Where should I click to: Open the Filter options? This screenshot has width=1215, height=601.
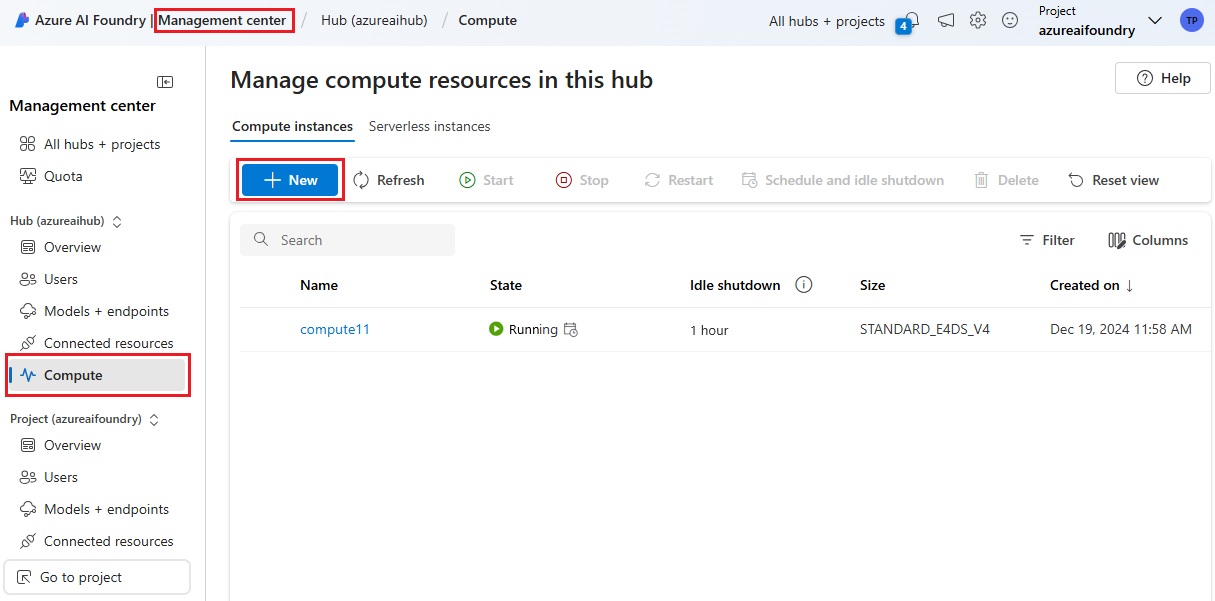click(1047, 240)
